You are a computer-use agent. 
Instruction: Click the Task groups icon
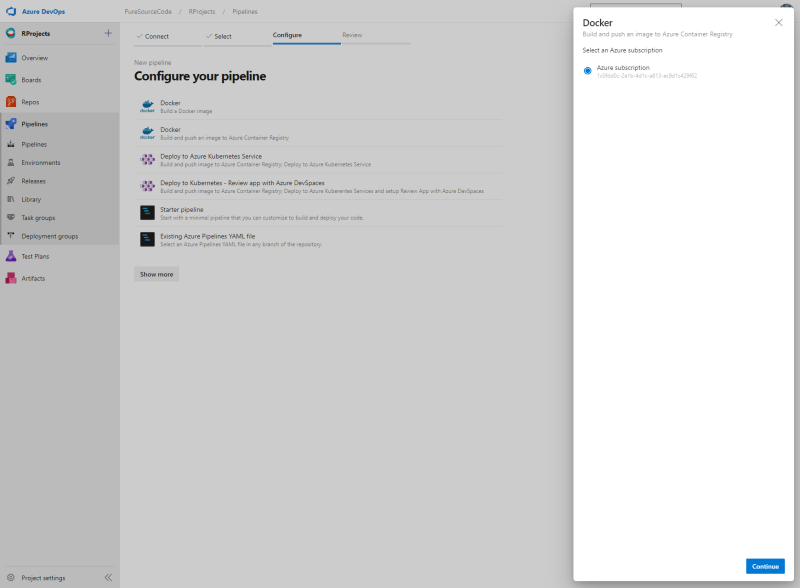click(x=11, y=217)
